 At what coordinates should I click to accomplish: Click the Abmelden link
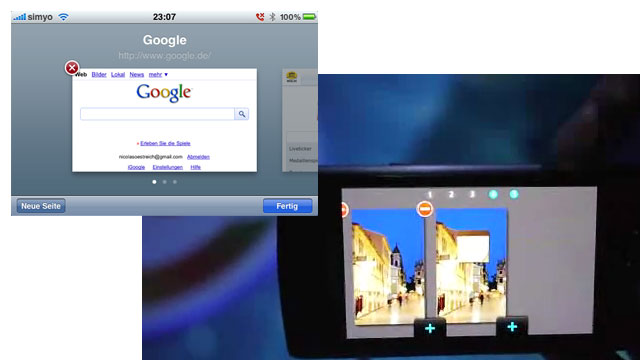click(198, 157)
